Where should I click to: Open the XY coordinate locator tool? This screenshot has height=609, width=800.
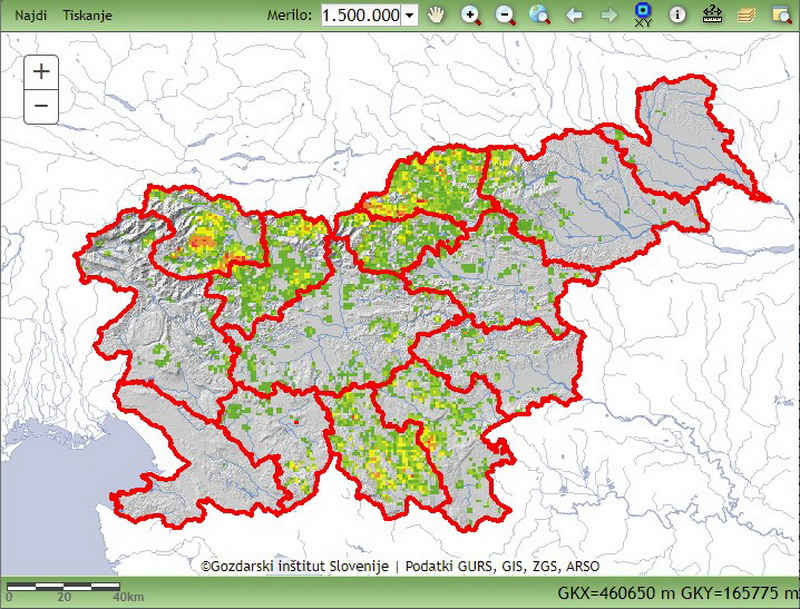coord(643,15)
